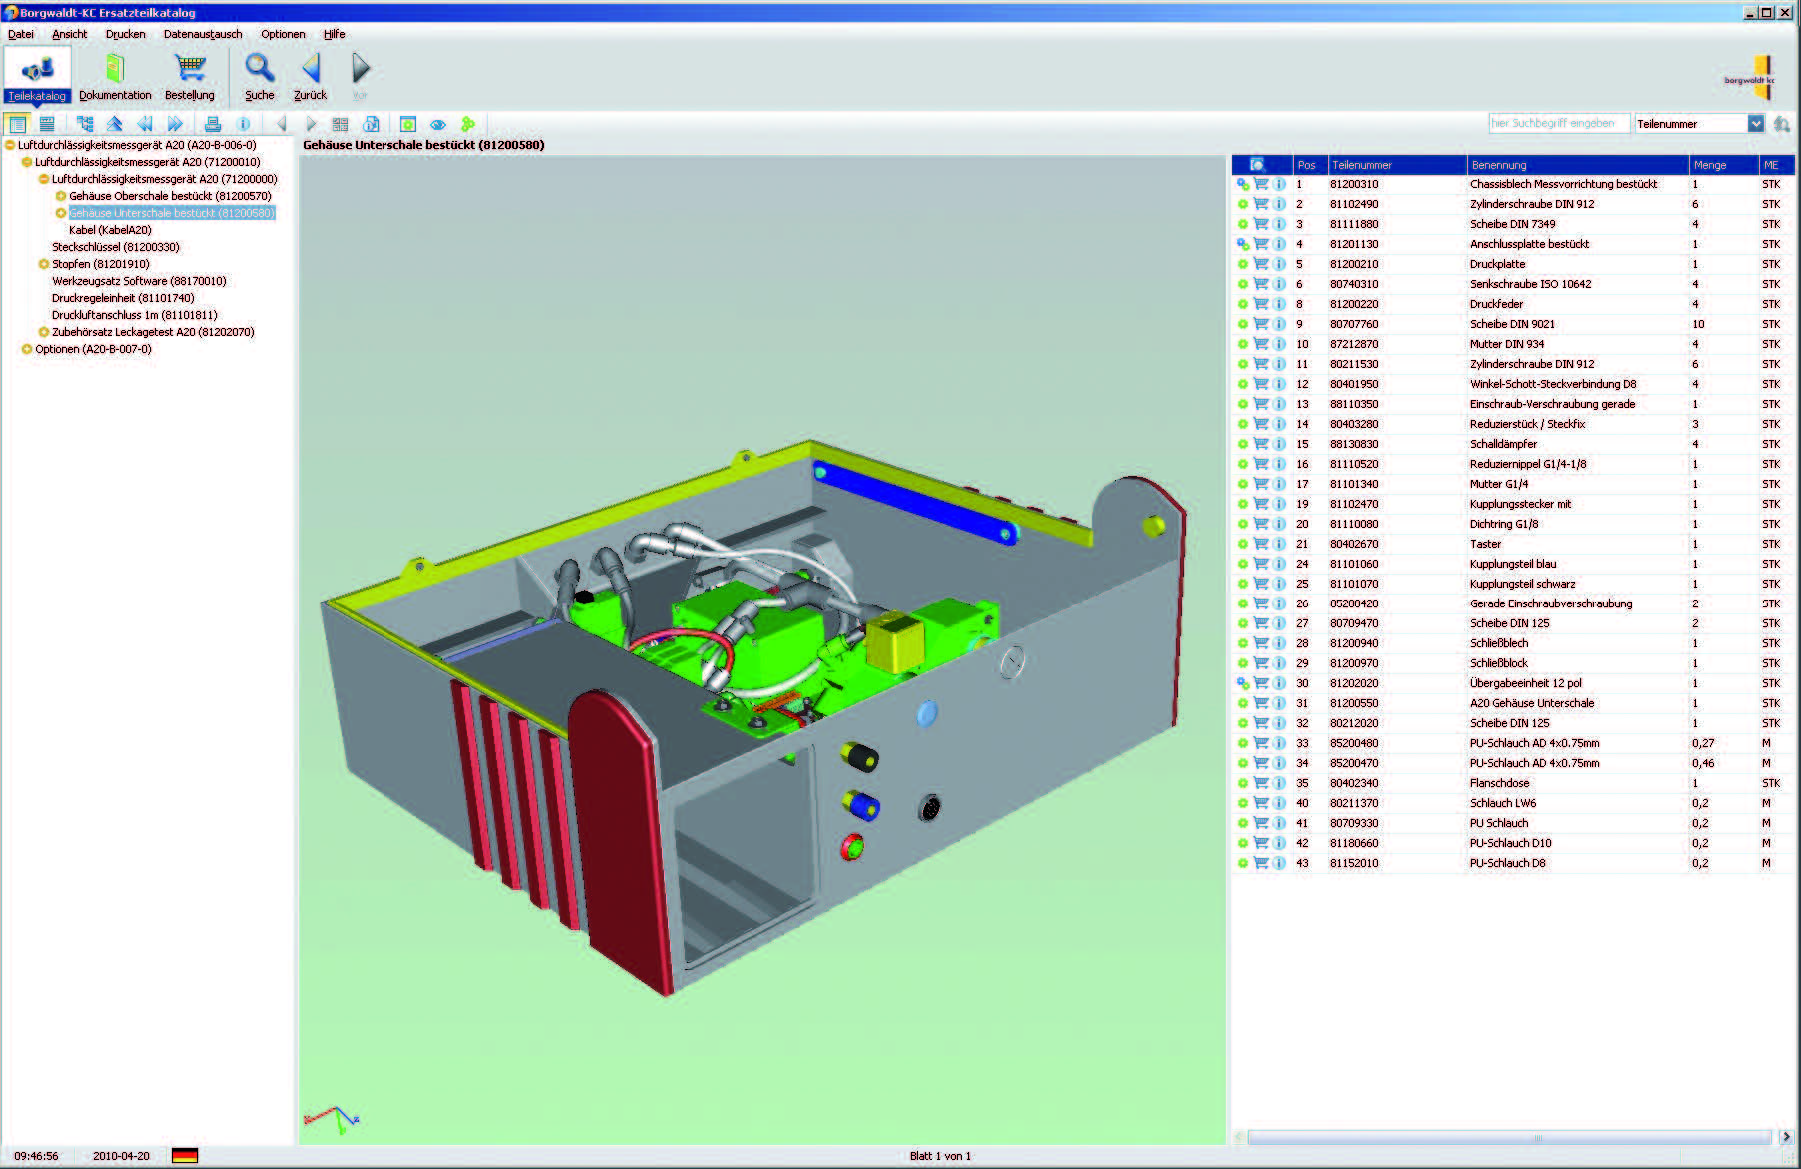Expand the Stopfen (81201910) tree node
Image resolution: width=1801 pixels, height=1169 pixels.
[44, 264]
